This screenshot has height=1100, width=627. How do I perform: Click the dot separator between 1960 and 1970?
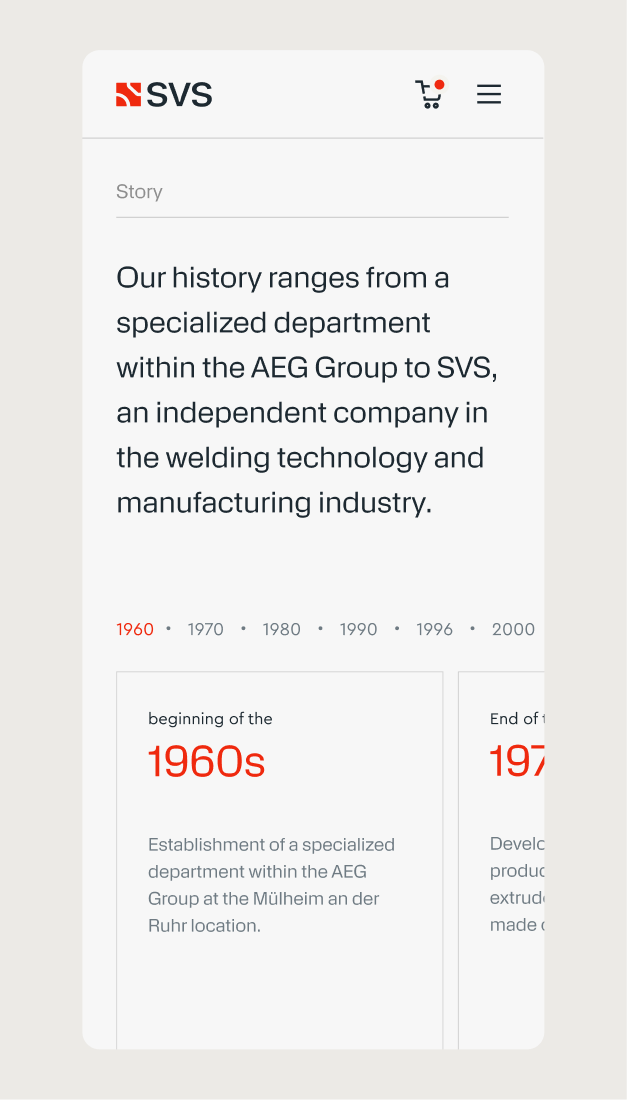coord(169,629)
